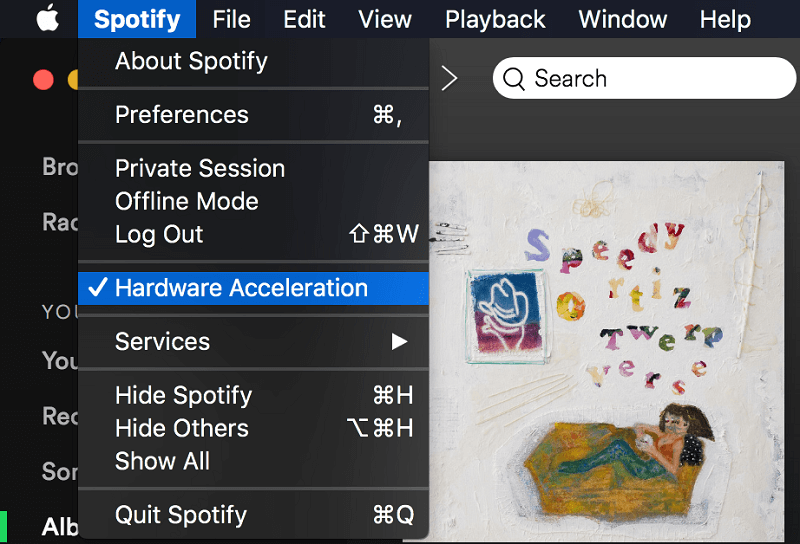The width and height of the screenshot is (800, 544).
Task: Turn on Offline Mode
Action: (x=187, y=201)
